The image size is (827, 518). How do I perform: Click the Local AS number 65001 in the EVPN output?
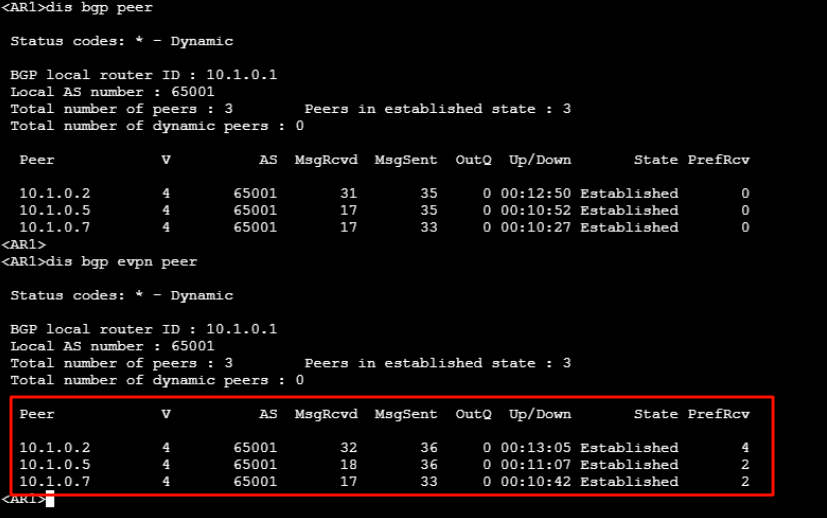193,346
